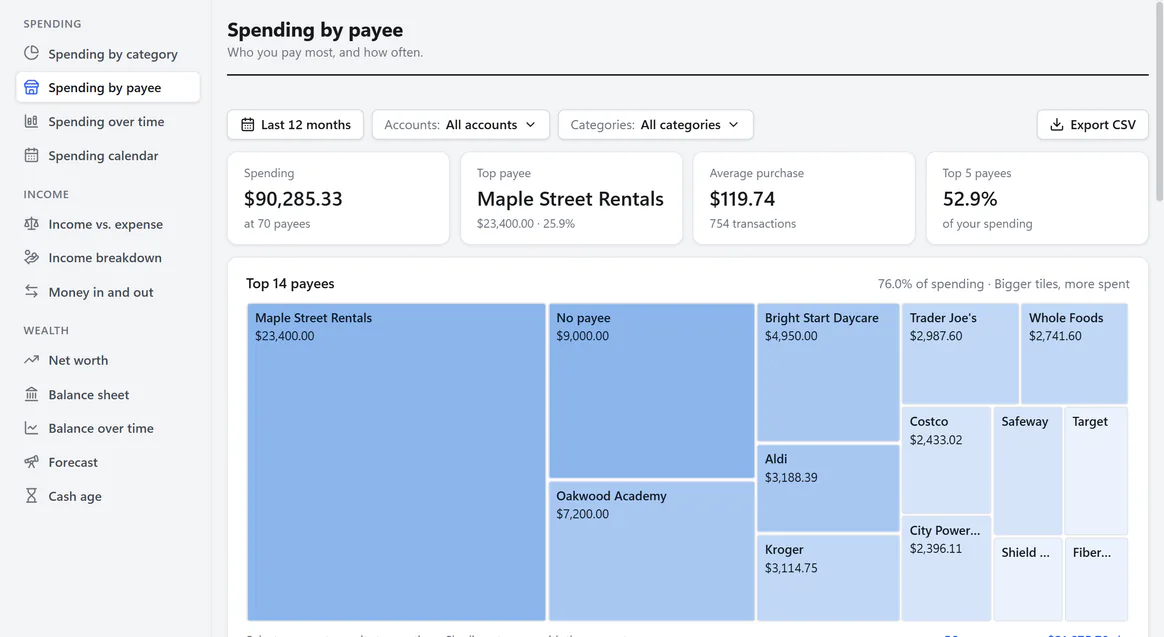Click the Spending calendar icon
The image size is (1164, 637).
[31, 155]
